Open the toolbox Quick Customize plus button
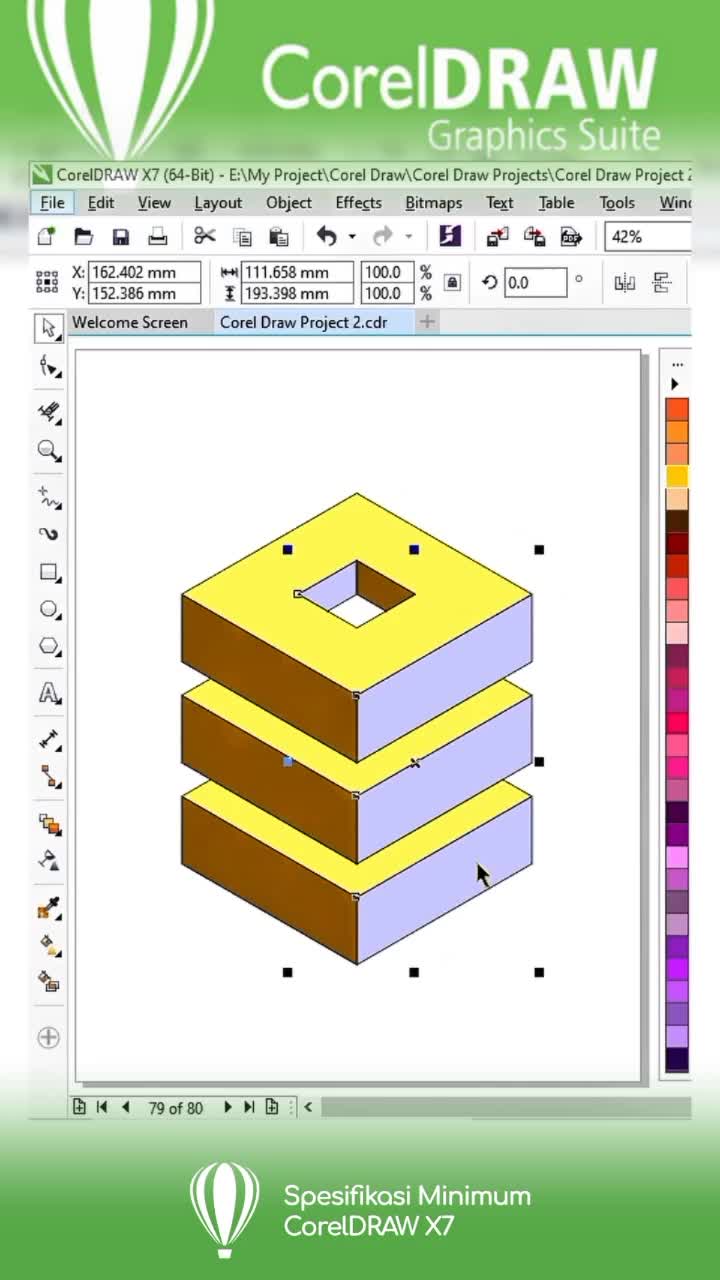Screen dimensions: 720x1280 coord(48,1037)
